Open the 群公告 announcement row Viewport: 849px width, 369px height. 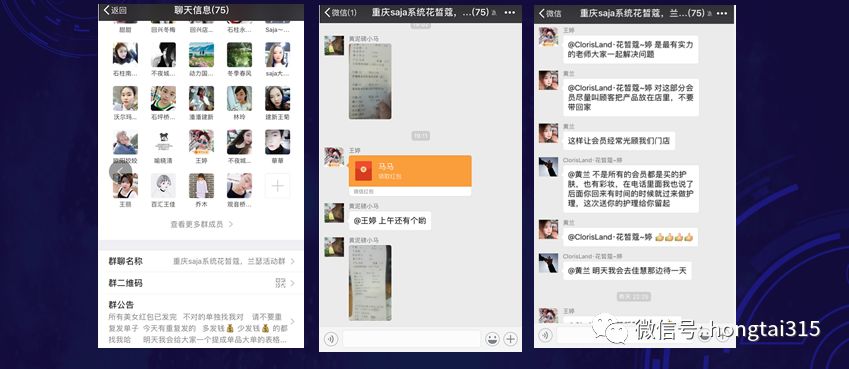201,321
